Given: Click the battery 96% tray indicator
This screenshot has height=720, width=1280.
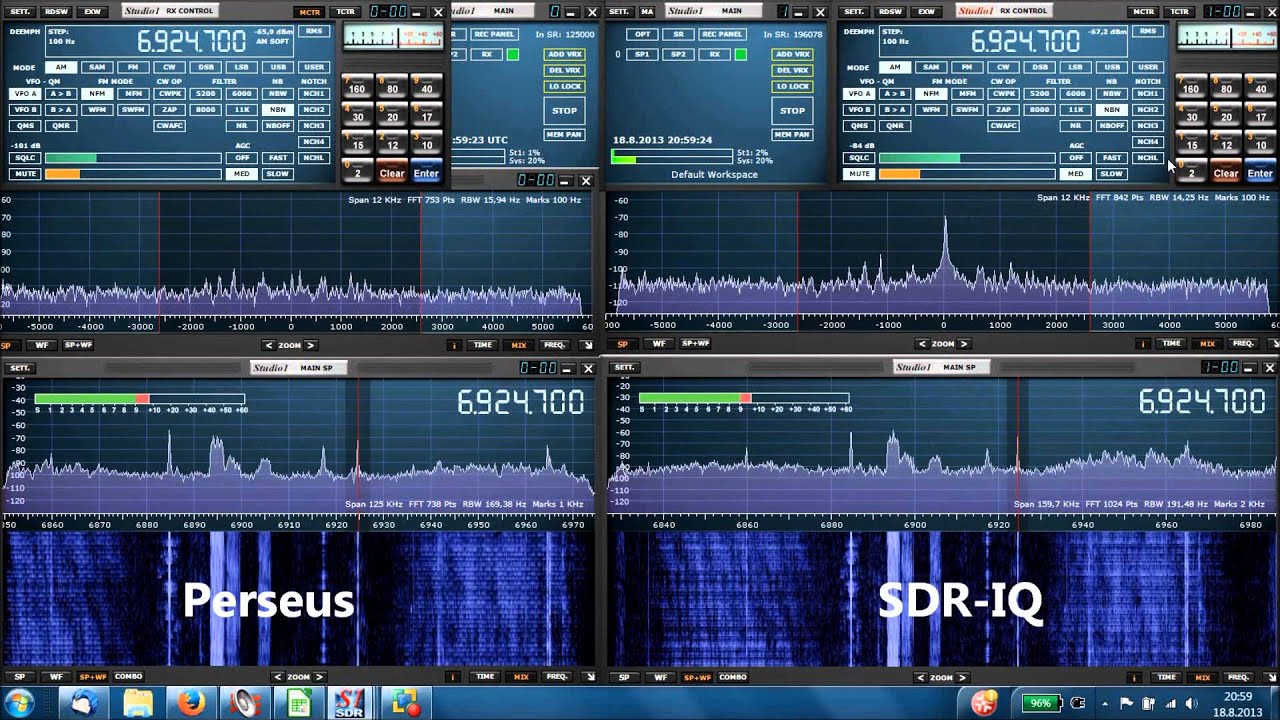Looking at the screenshot, I should click(1040, 703).
